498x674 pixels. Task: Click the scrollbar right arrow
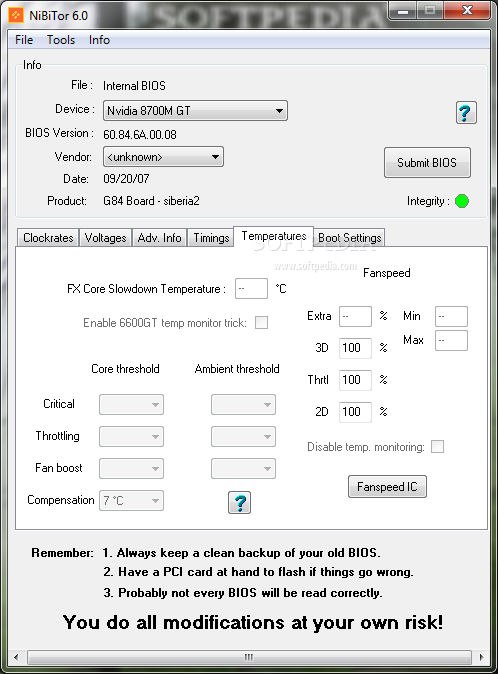coord(482,657)
